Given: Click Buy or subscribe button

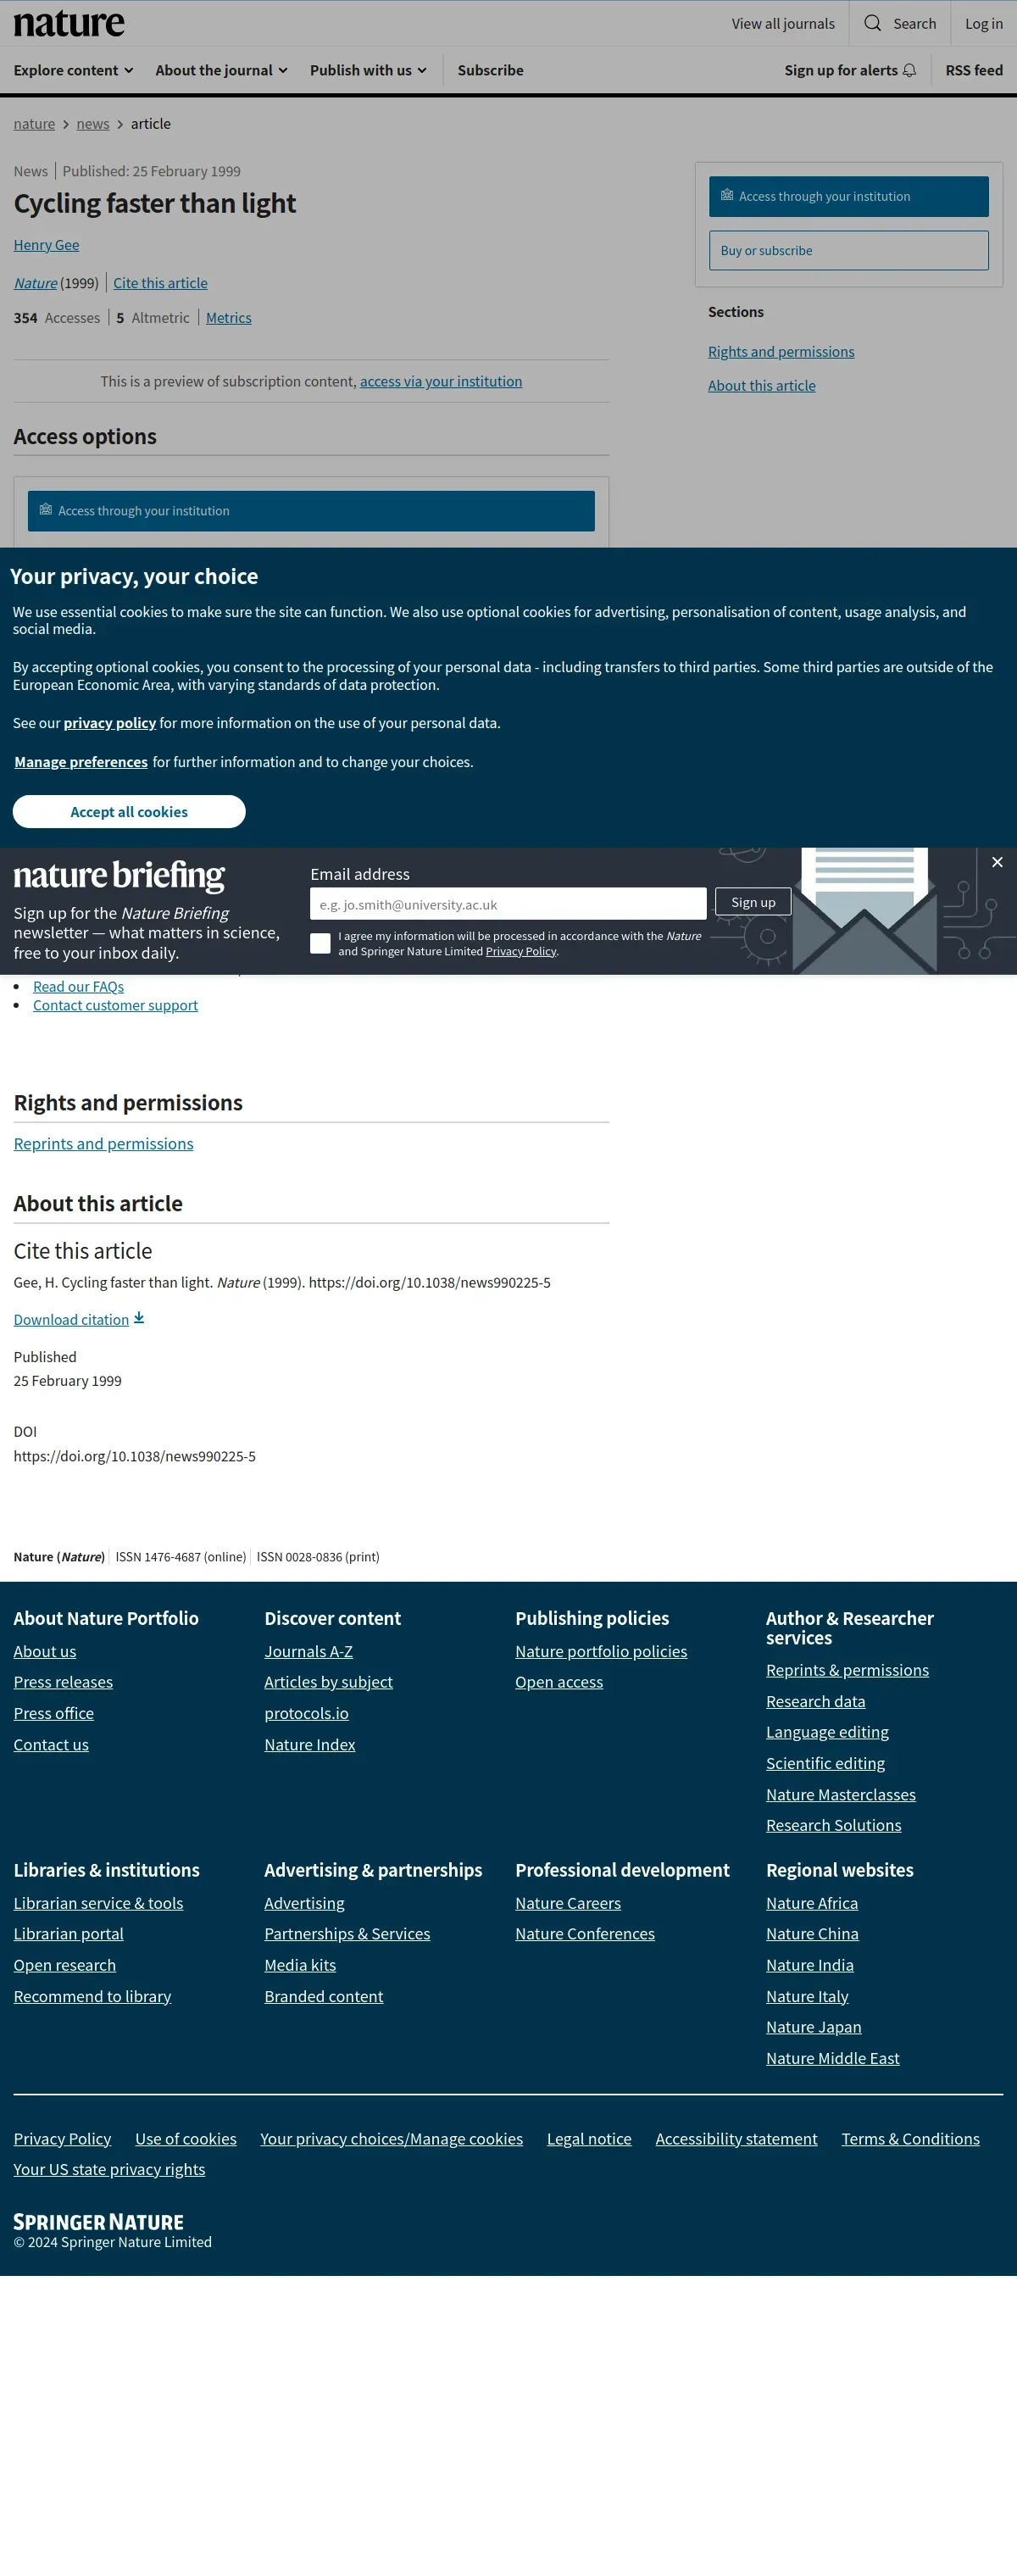Looking at the screenshot, I should coord(848,251).
